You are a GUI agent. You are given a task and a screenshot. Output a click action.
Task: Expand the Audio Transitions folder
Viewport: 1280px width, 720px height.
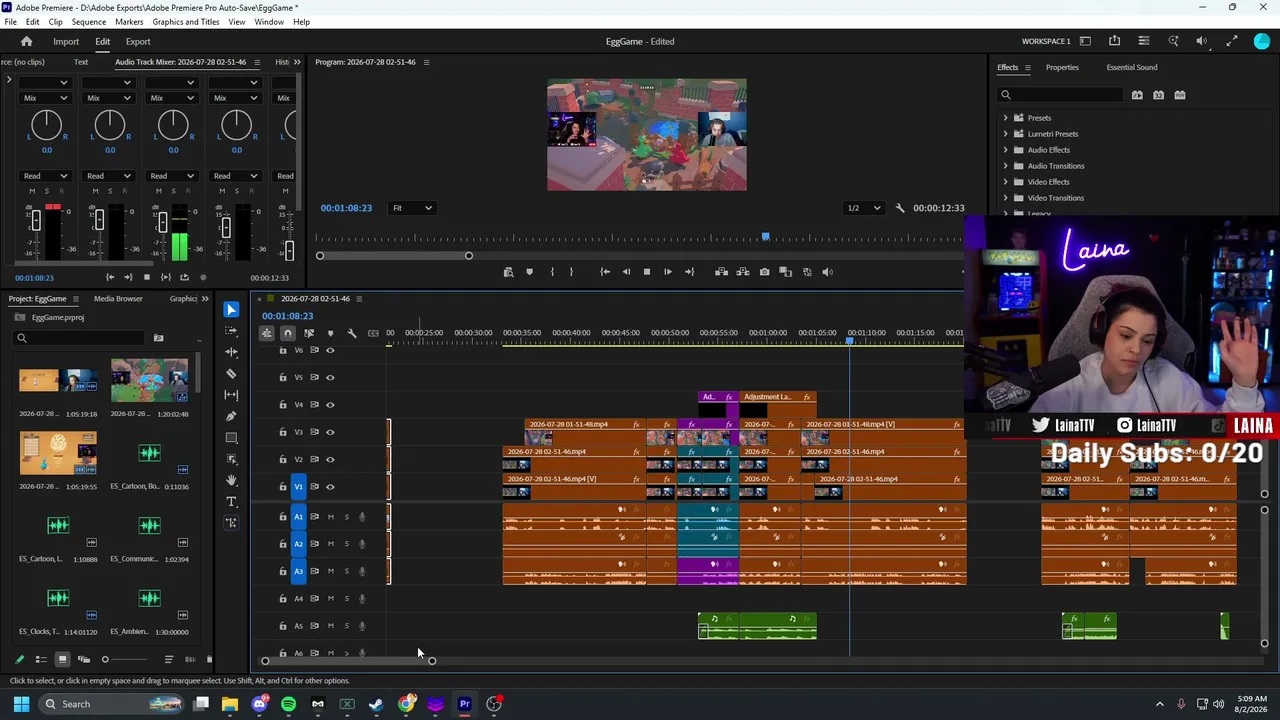[1006, 166]
